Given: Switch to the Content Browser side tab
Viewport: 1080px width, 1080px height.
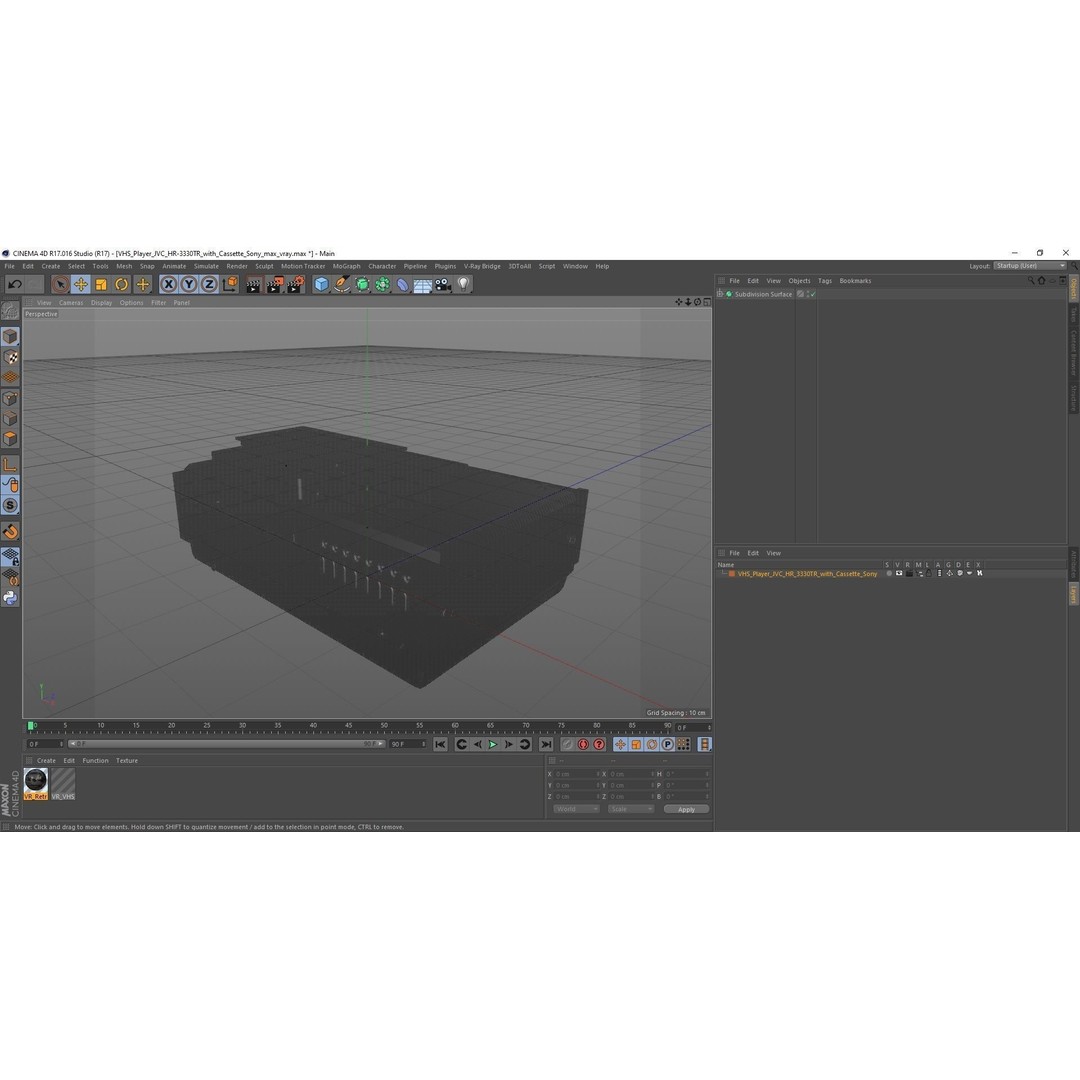Looking at the screenshot, I should point(1074,351).
